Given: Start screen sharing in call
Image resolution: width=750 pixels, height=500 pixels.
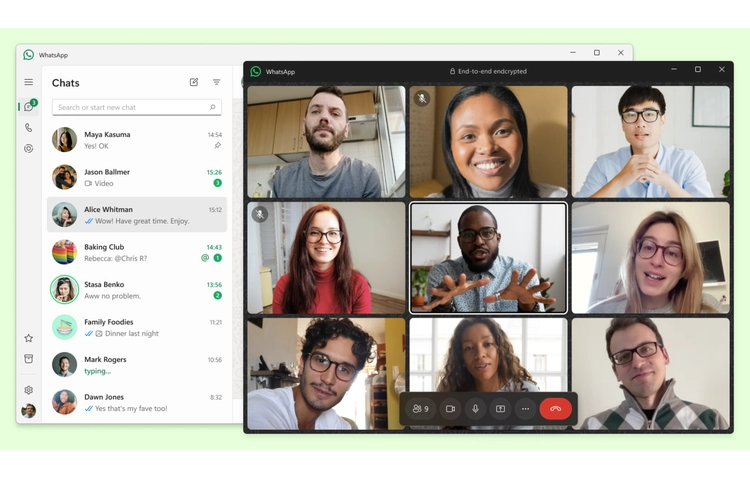Looking at the screenshot, I should point(500,409).
